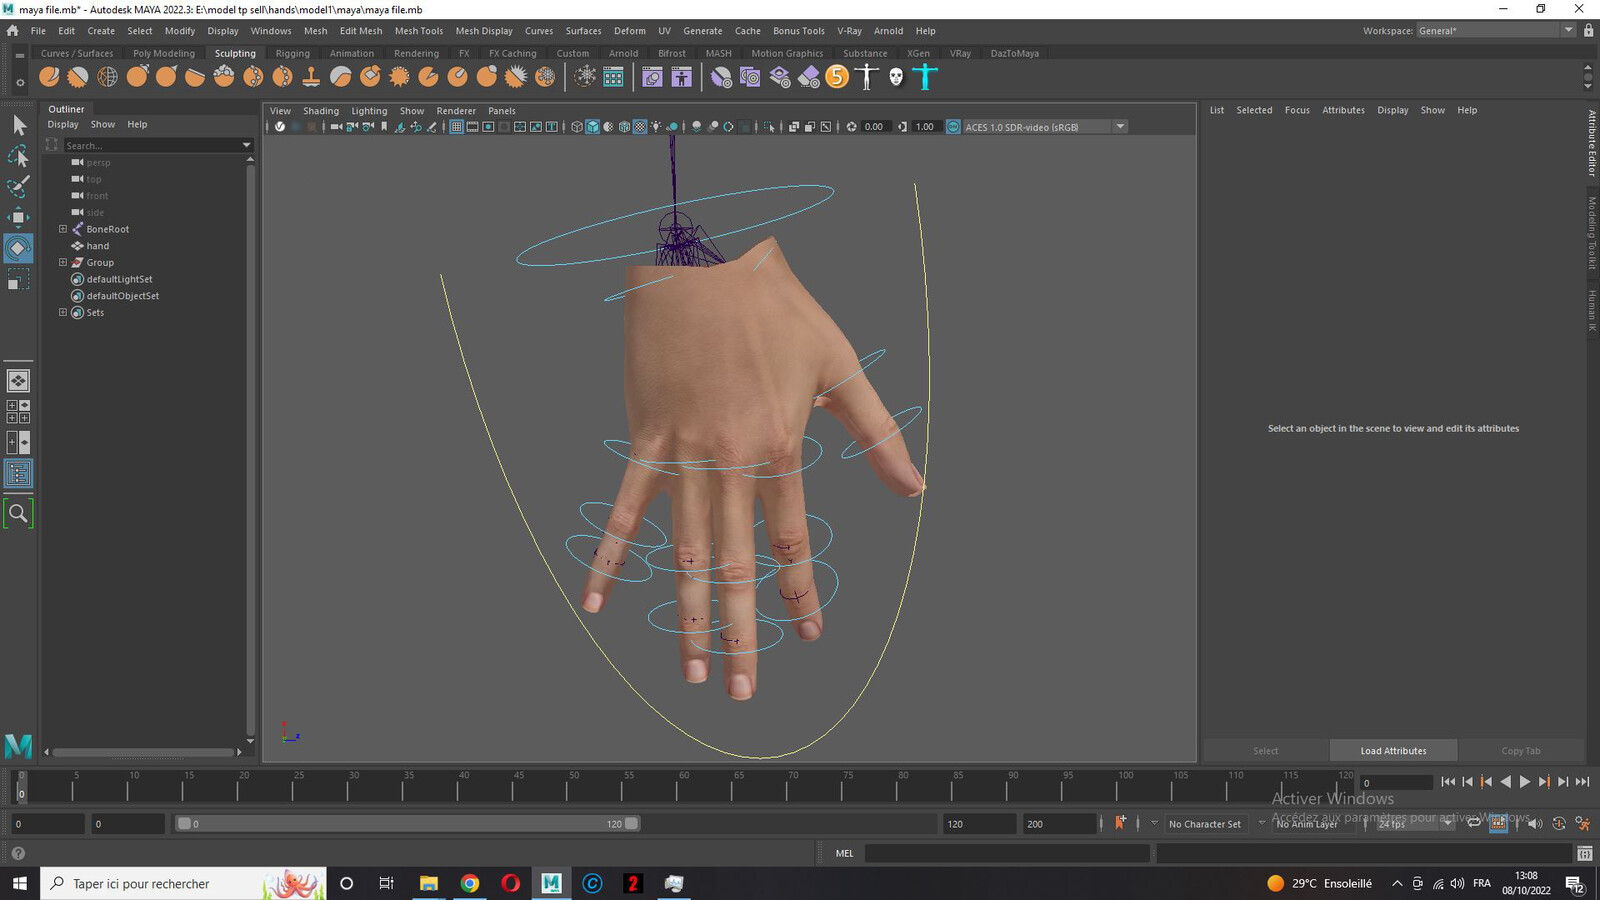Open the Outliner search magnifier tool
Image resolution: width=1600 pixels, height=900 pixels.
[18, 514]
